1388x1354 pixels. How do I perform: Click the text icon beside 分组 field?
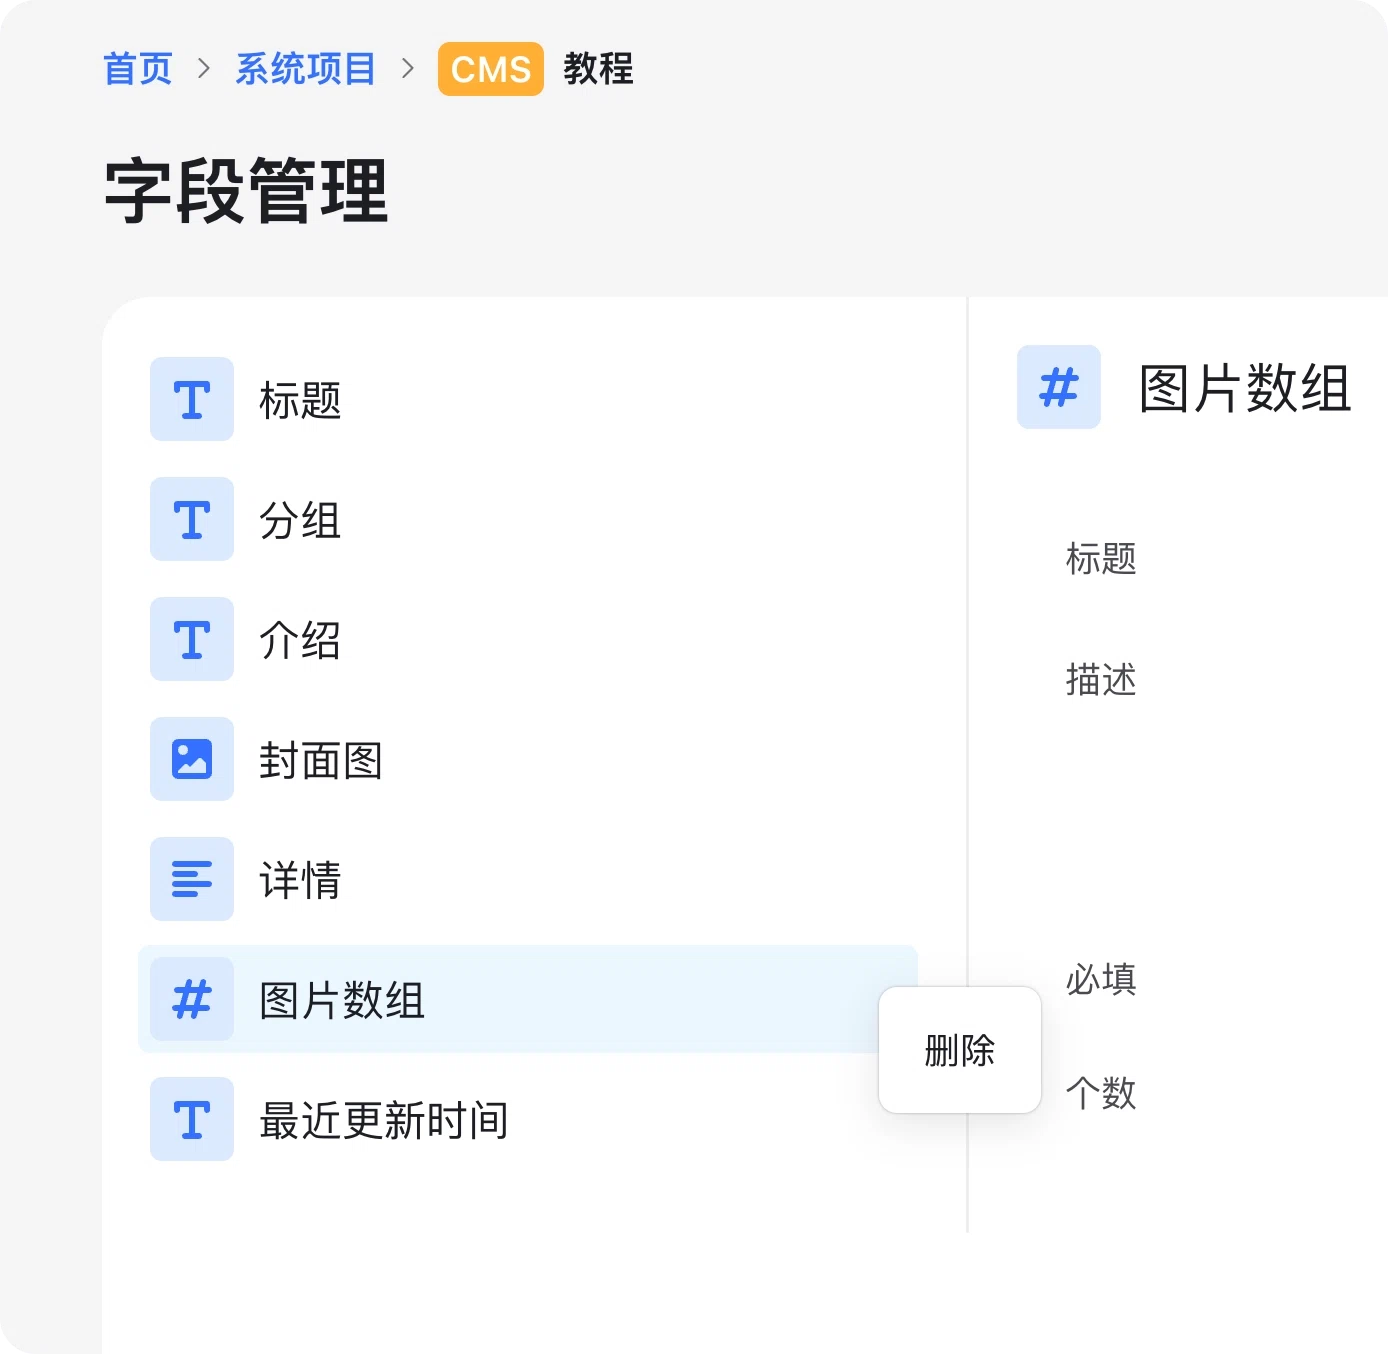click(x=192, y=519)
